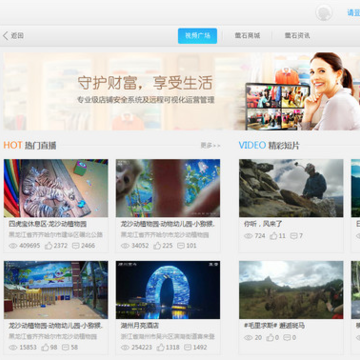Click the HOT 热门直播 heading
The width and height of the screenshot is (360, 360).
[30, 145]
